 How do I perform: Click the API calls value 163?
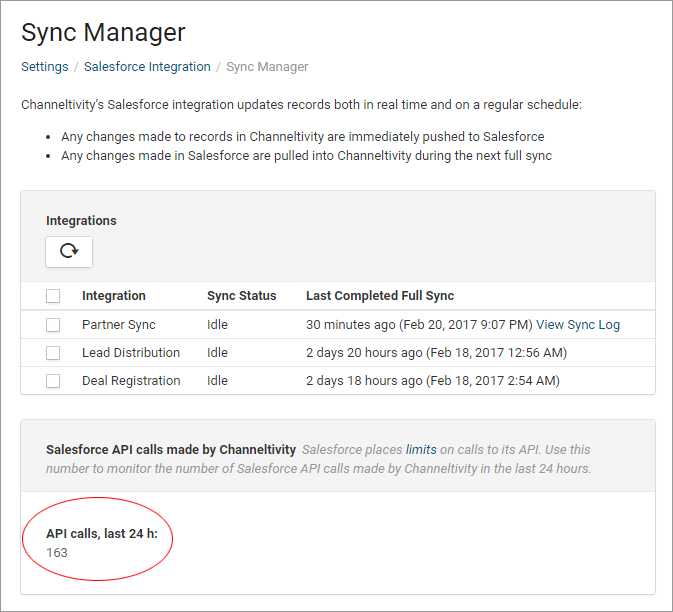pos(57,552)
